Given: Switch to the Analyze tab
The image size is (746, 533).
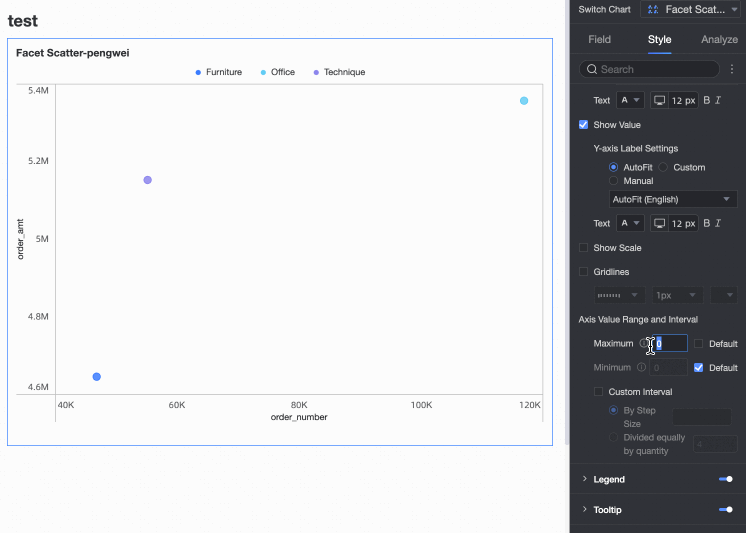Looking at the screenshot, I should 719,39.
